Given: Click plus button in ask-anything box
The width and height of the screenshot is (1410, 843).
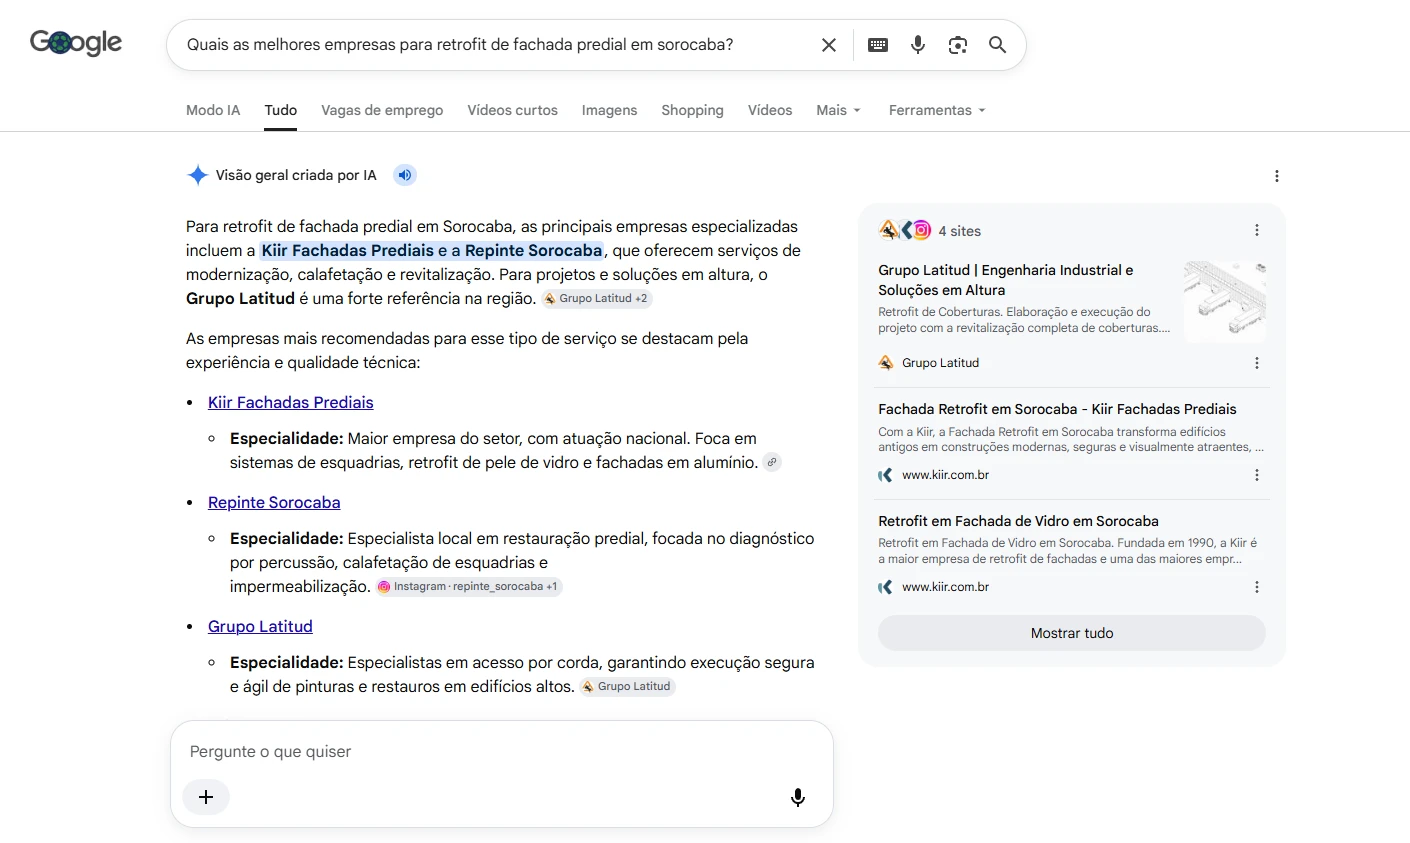Looking at the screenshot, I should coord(206,797).
